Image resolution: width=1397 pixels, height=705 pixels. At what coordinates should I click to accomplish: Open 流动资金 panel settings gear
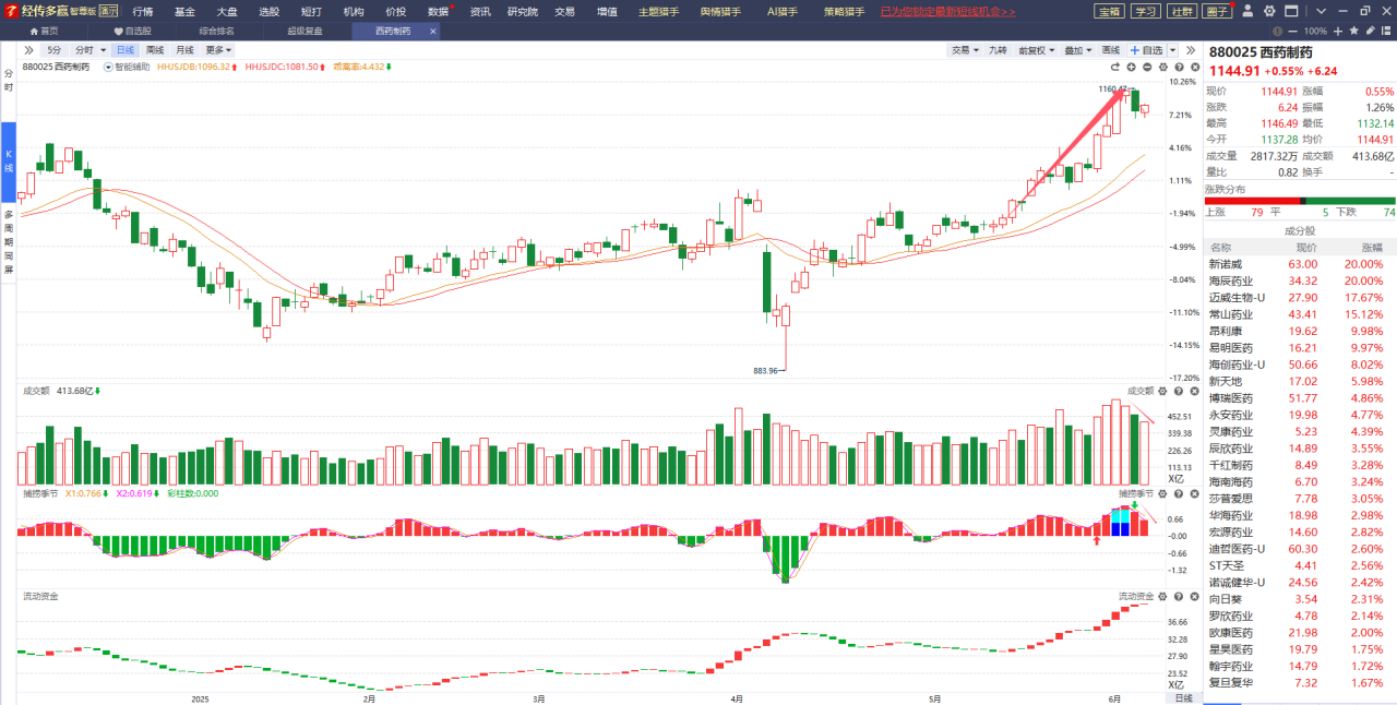[1163, 596]
